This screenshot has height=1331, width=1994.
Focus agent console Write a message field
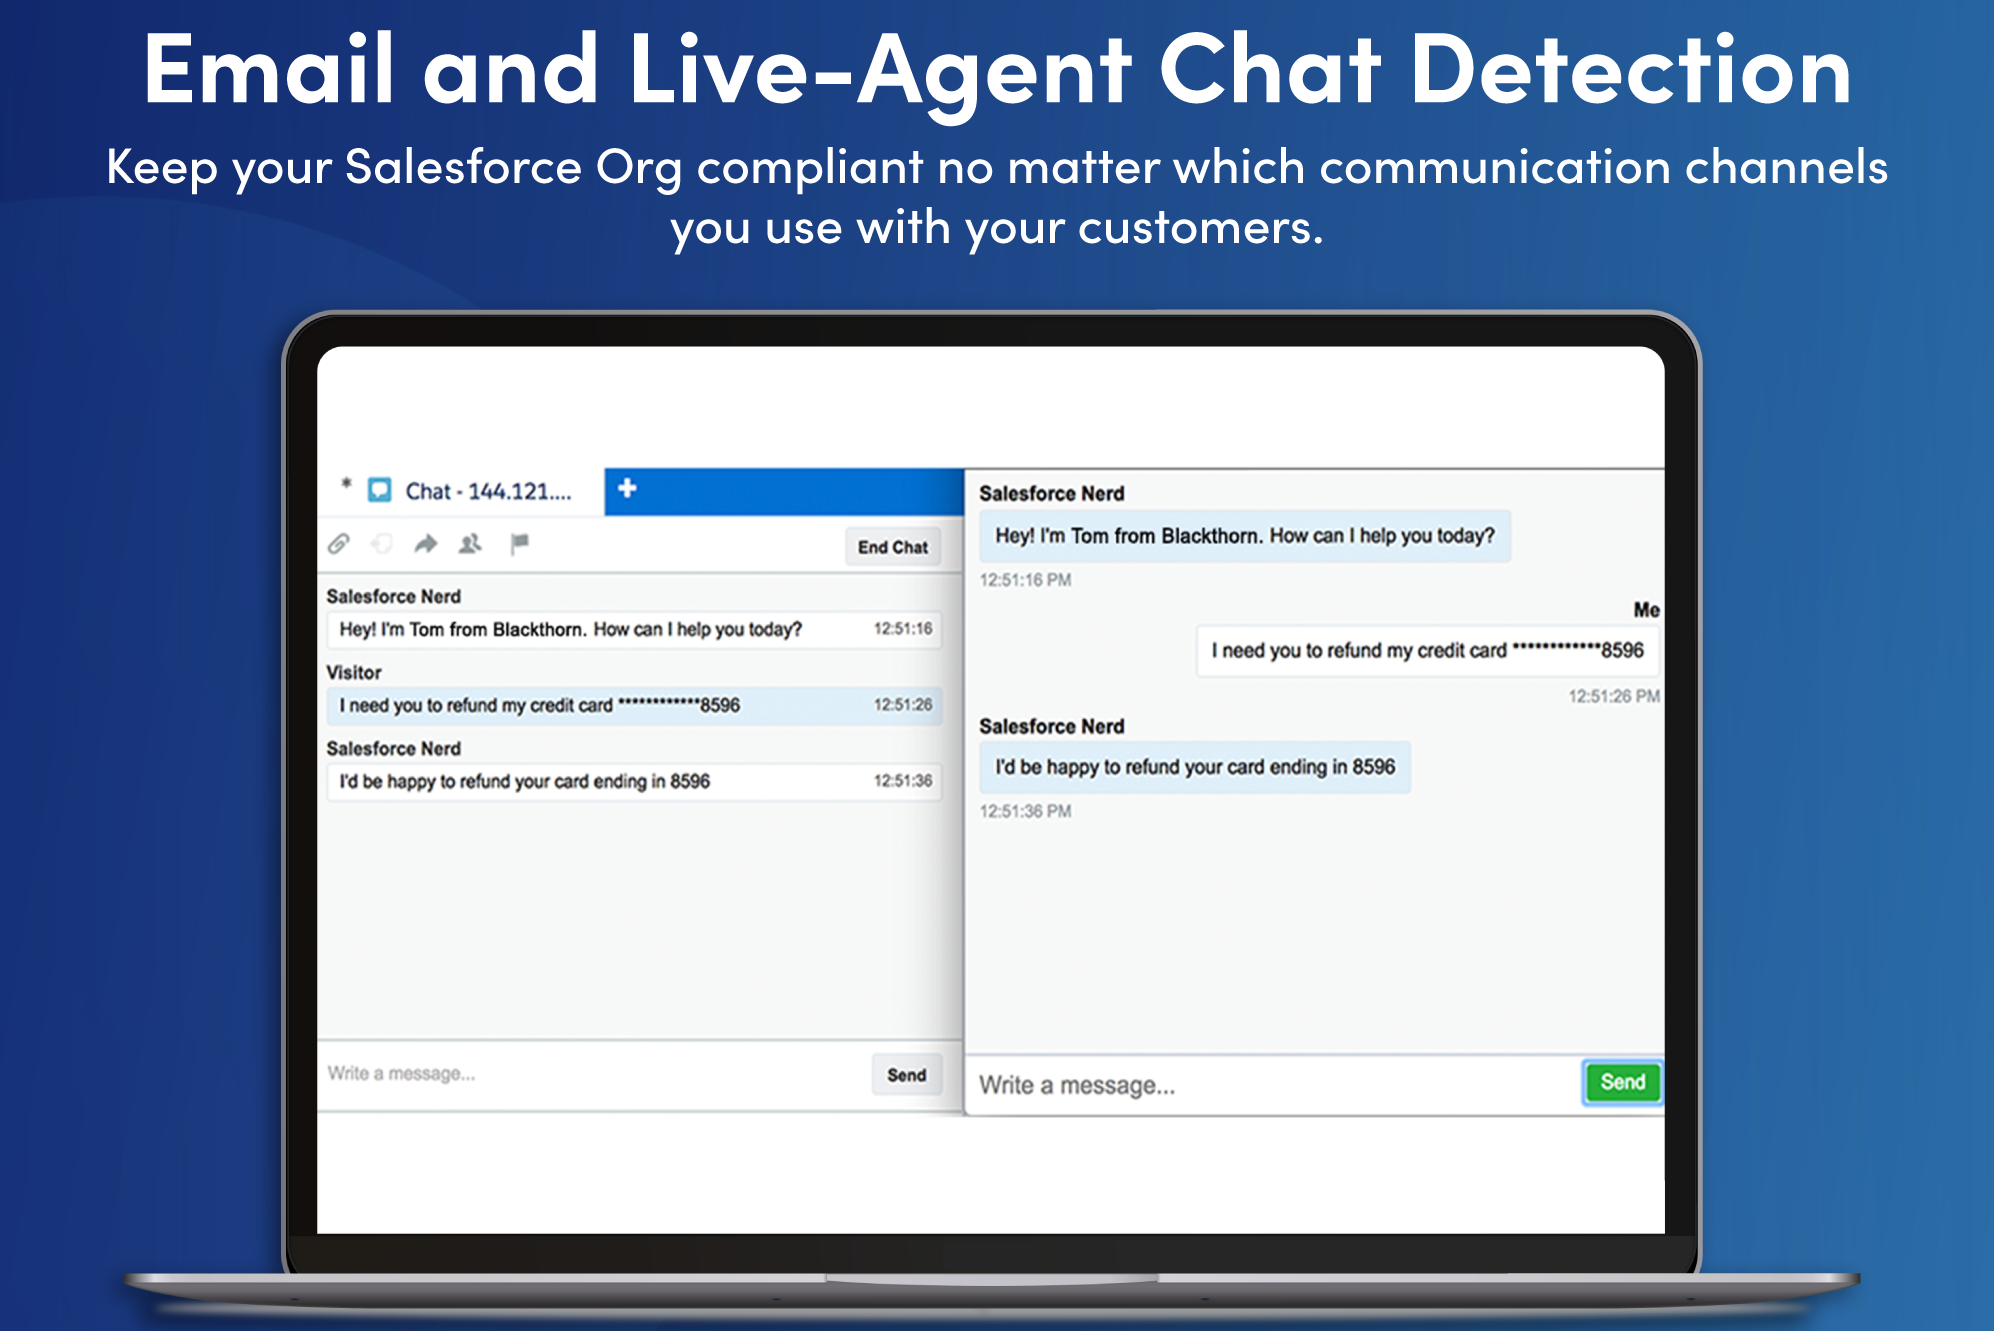coord(595,1074)
